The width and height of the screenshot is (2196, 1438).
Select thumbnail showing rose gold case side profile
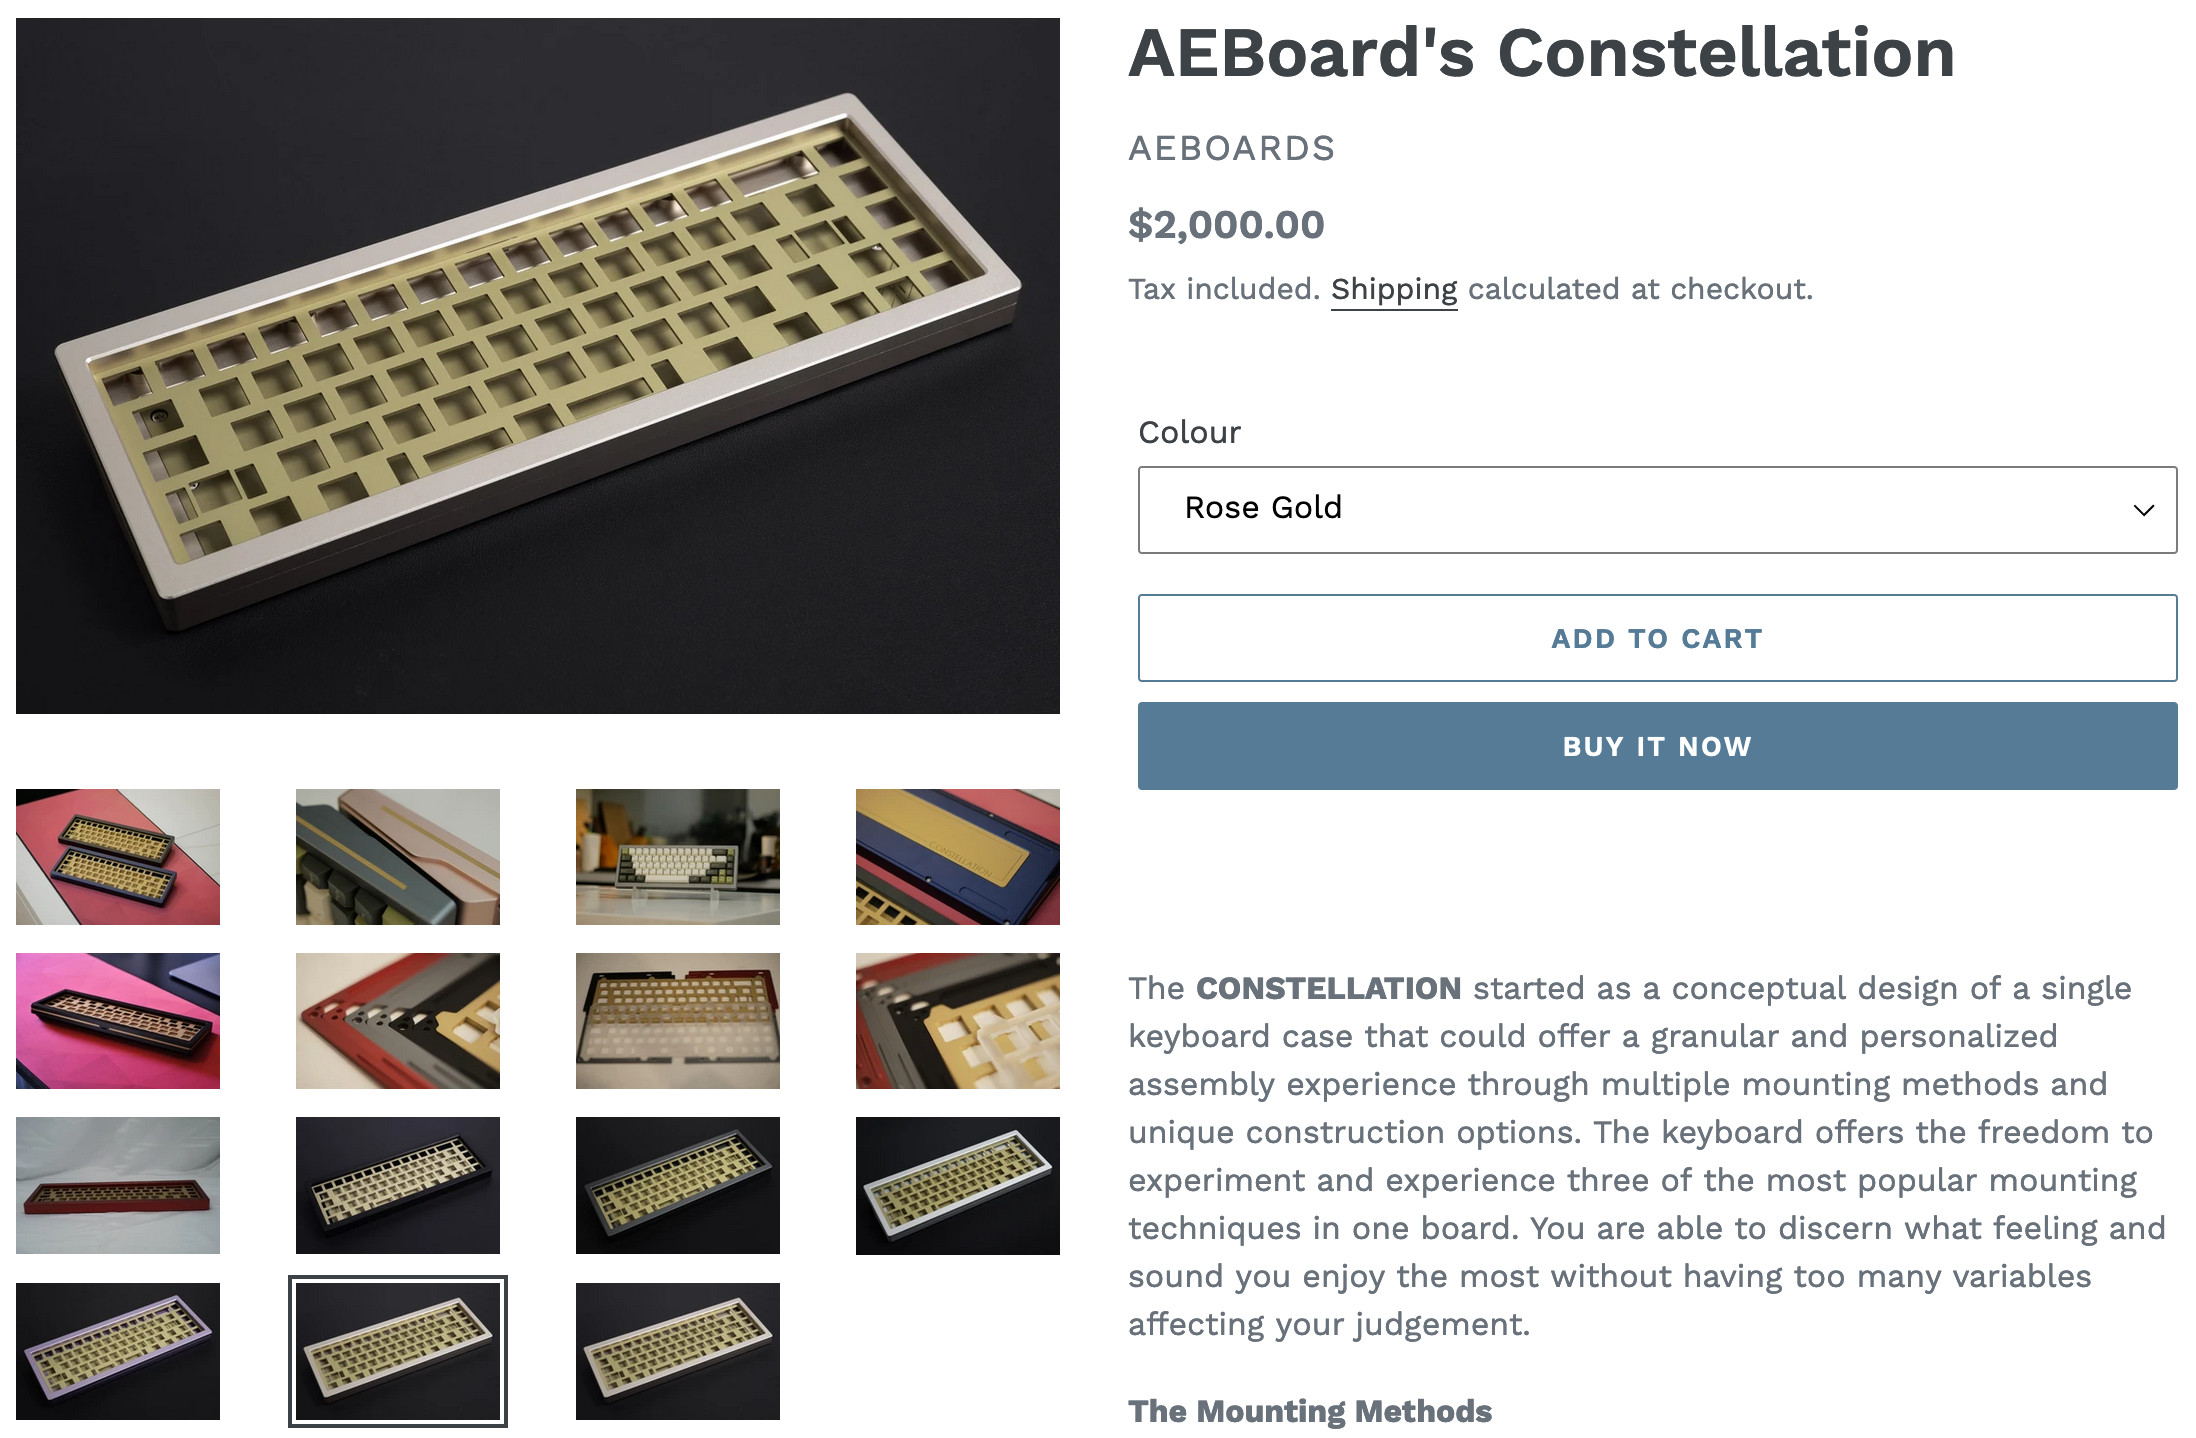click(x=398, y=857)
